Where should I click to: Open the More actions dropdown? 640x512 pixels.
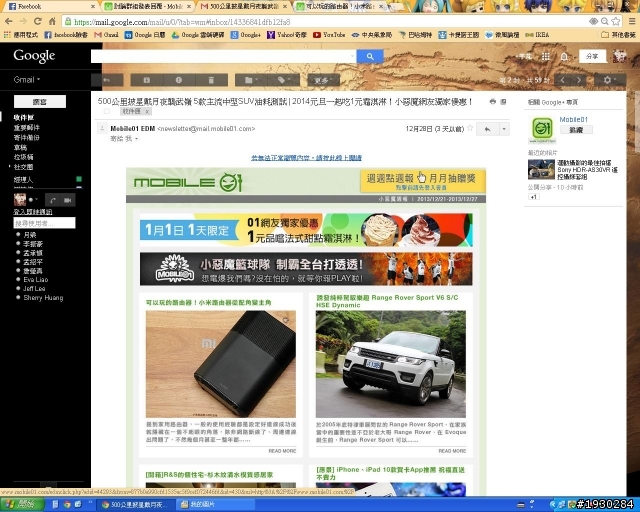pyautogui.click(x=323, y=80)
